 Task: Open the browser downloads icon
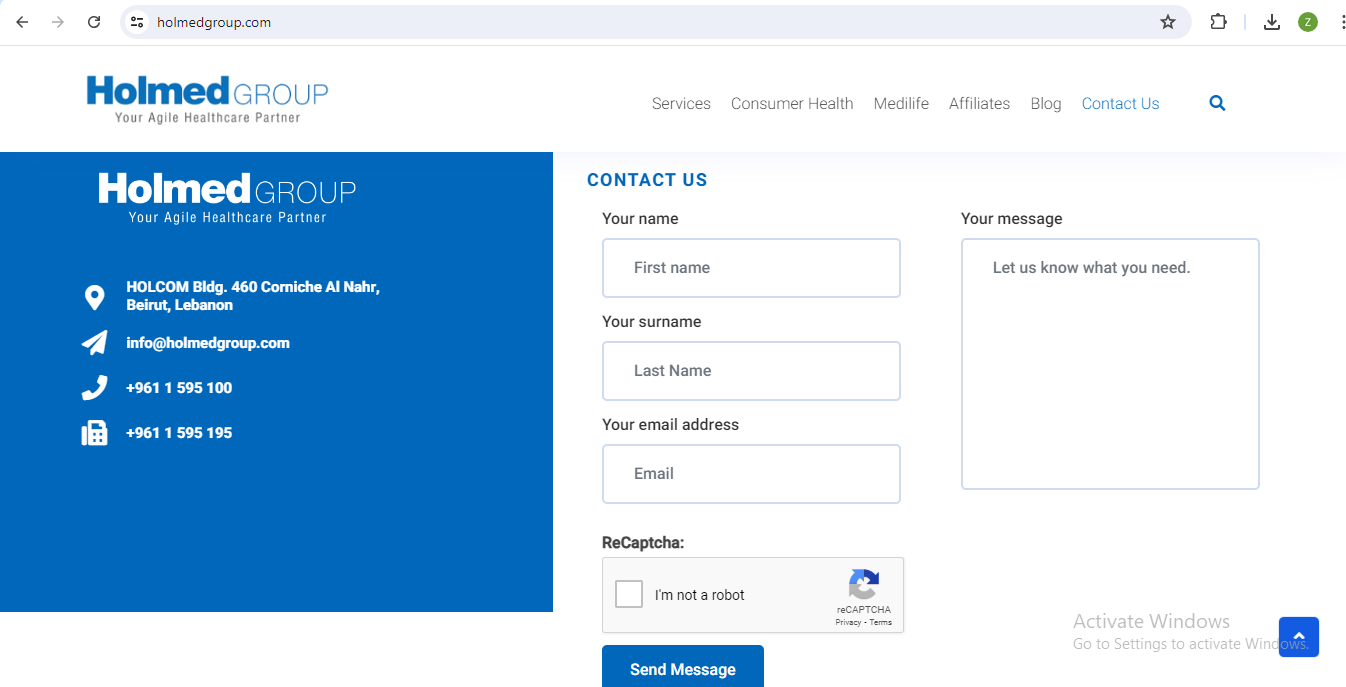click(1271, 22)
